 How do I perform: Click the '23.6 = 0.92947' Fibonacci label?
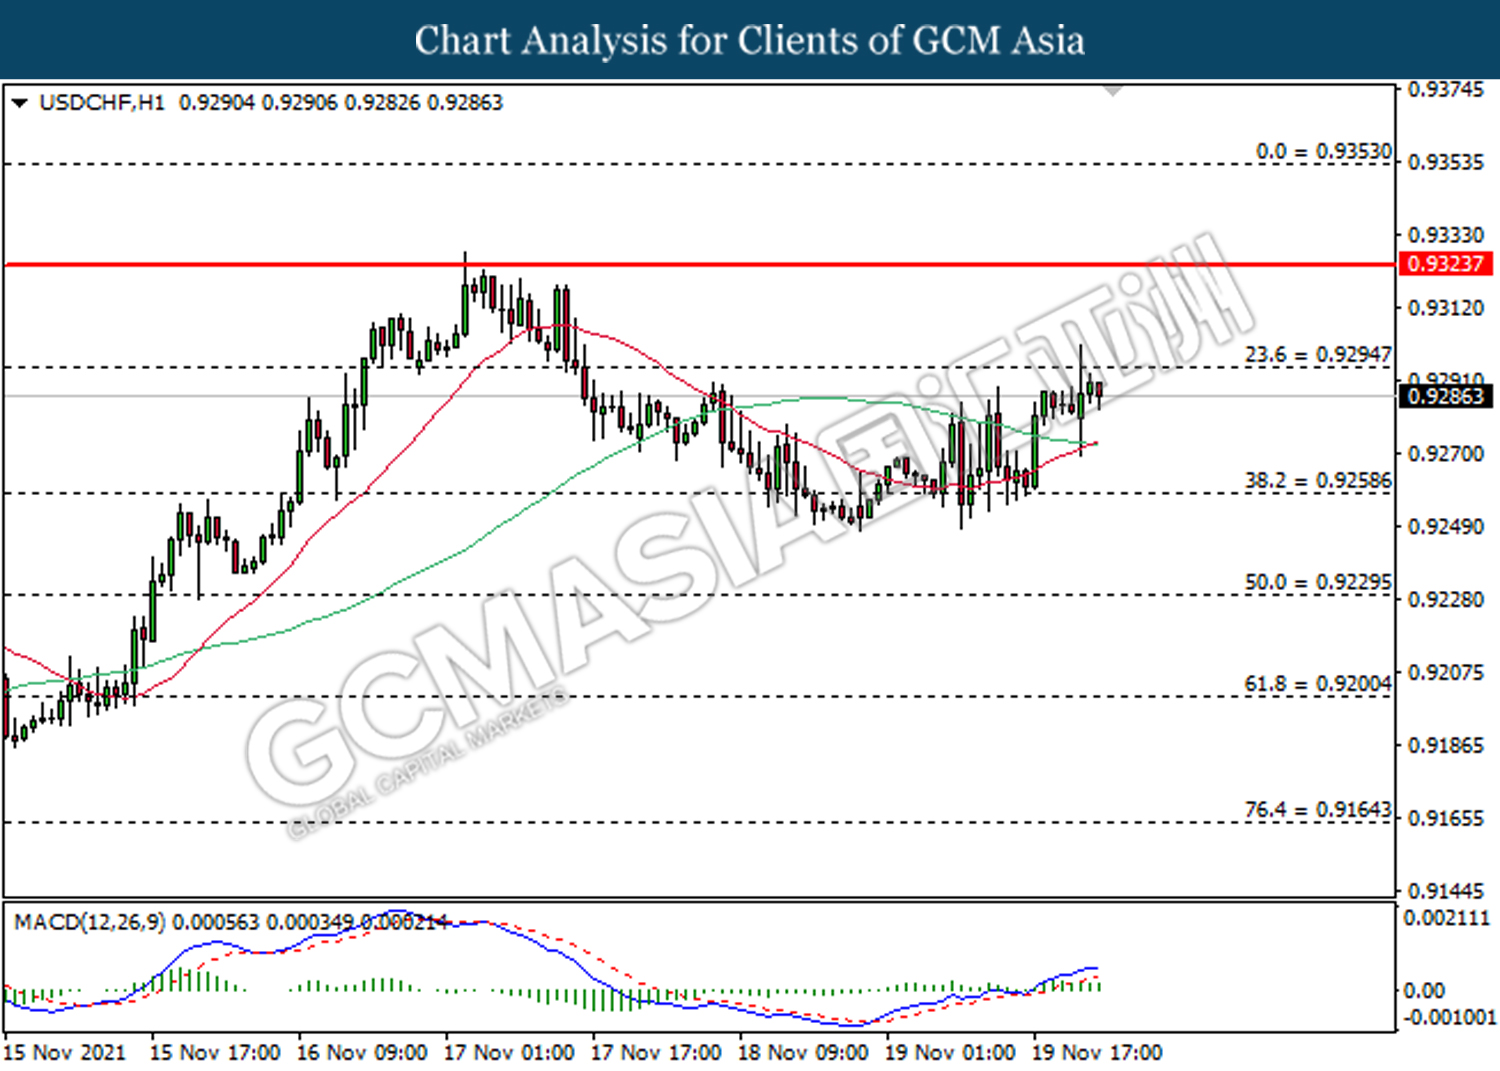tap(1318, 355)
